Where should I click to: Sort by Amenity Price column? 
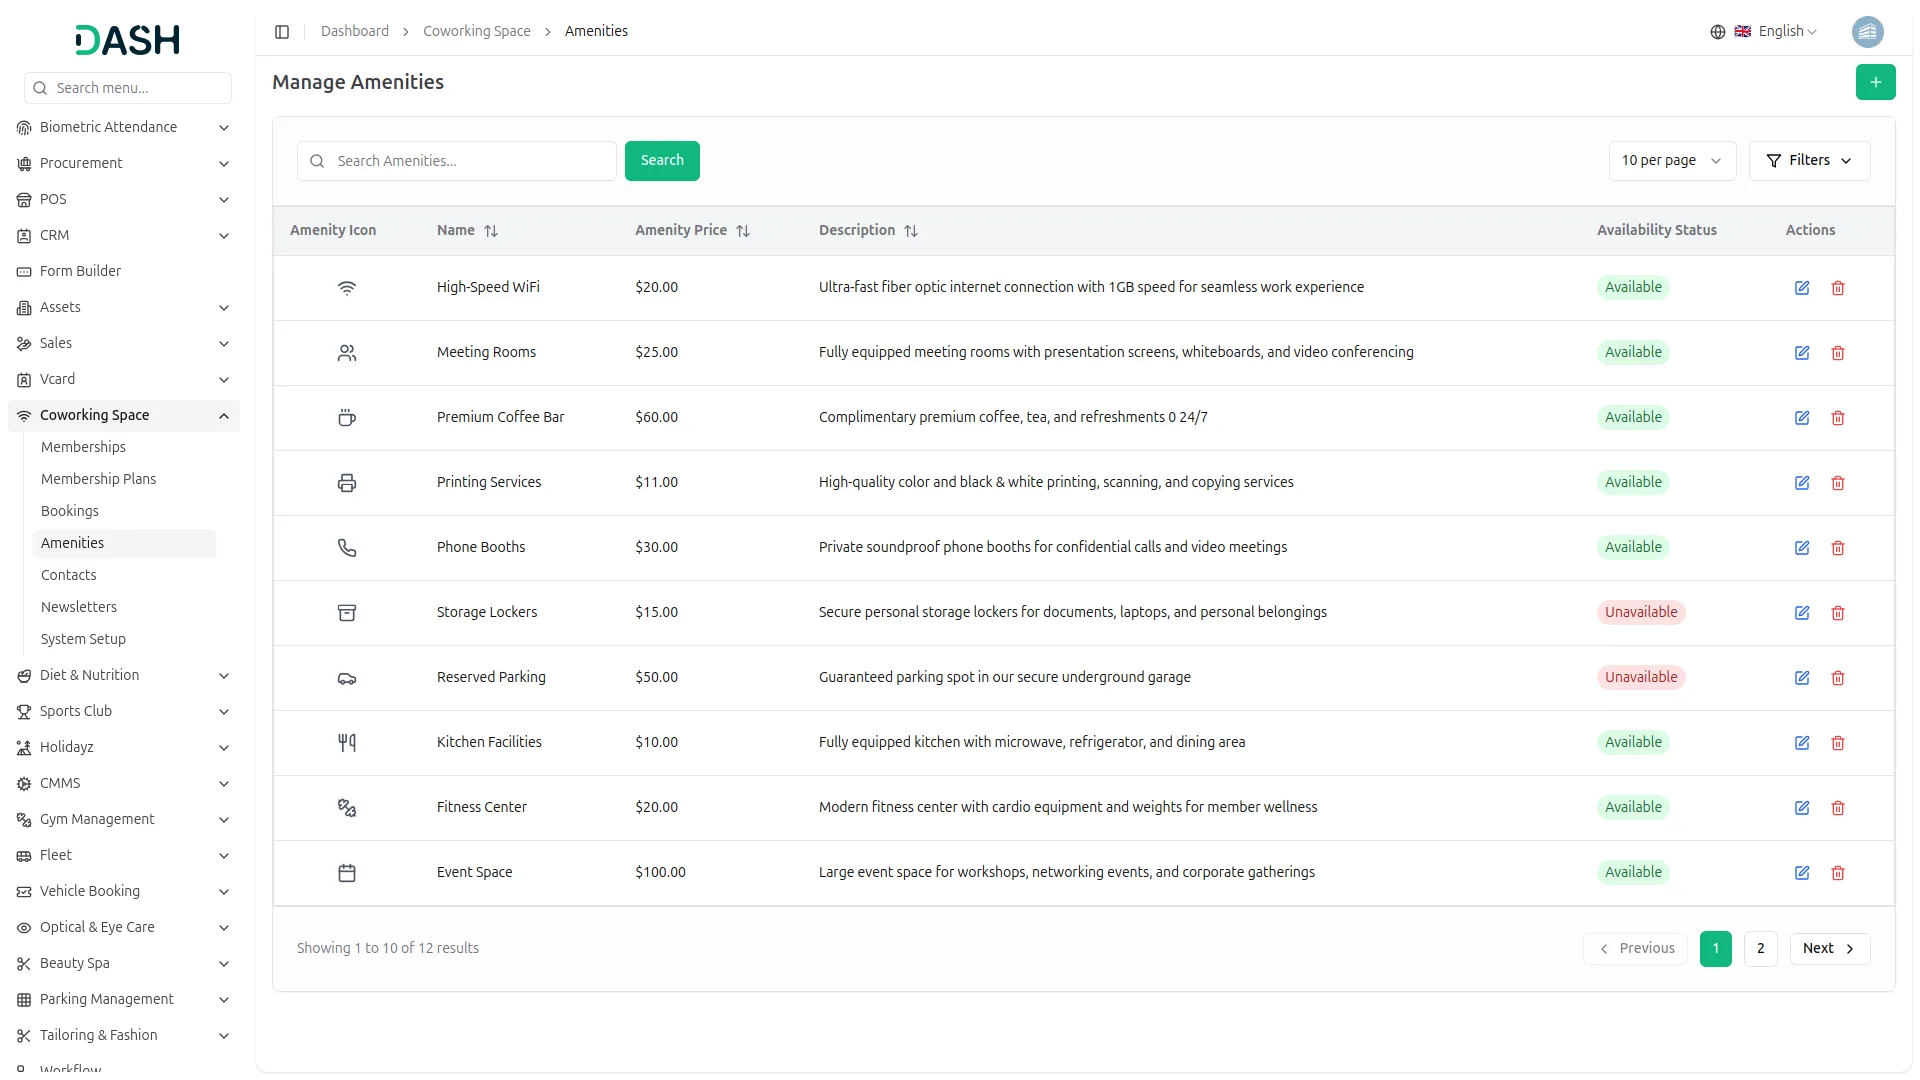click(x=742, y=231)
